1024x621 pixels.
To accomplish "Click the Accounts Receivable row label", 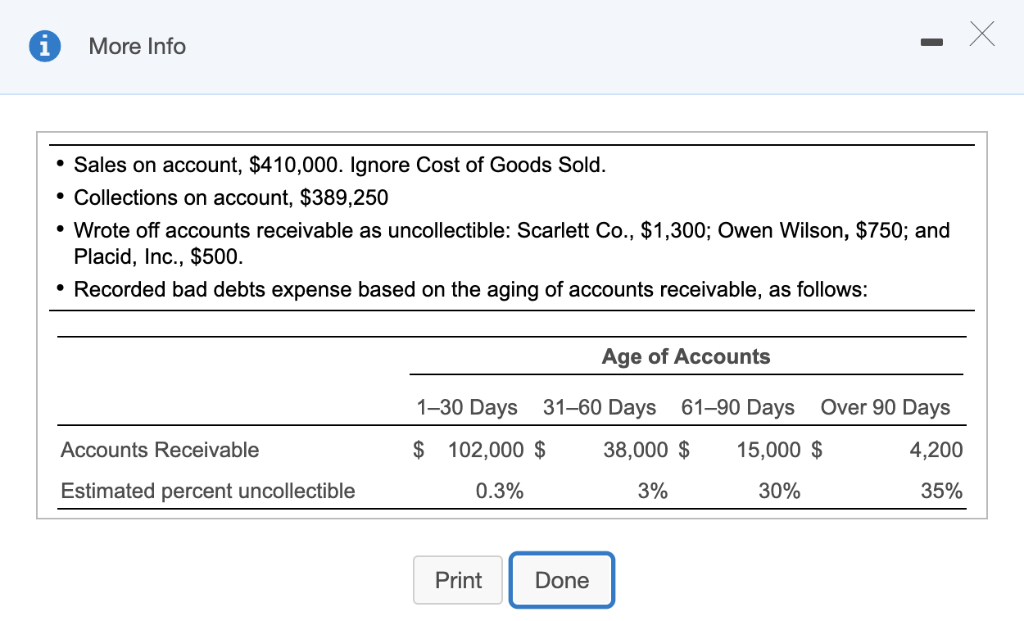I will 160,450.
